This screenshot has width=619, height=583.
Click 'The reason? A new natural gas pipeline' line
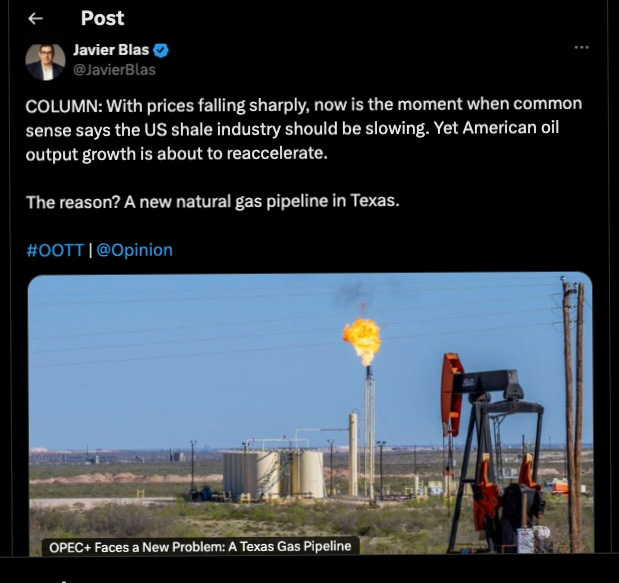[x=213, y=202]
